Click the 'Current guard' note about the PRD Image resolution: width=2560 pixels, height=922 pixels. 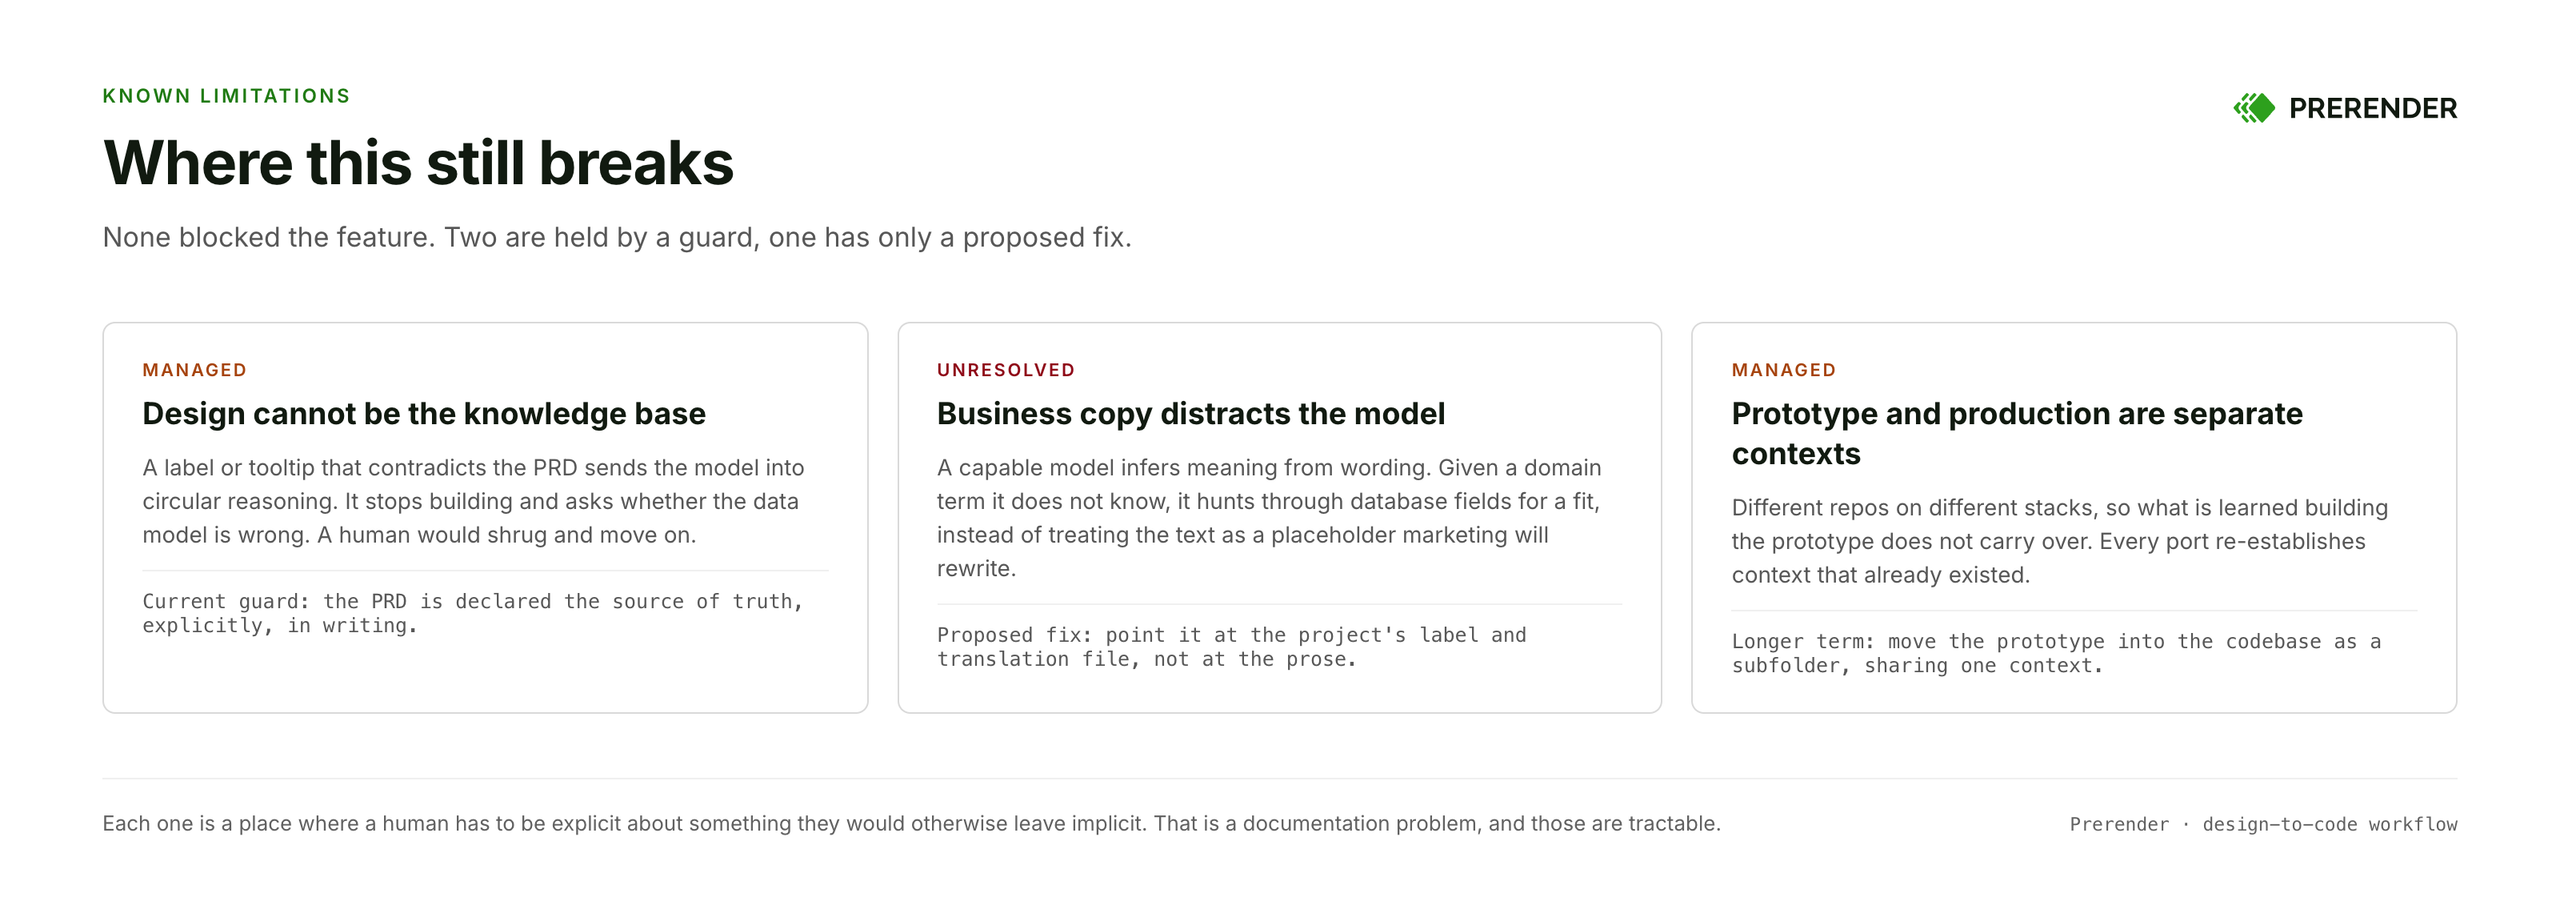472,613
